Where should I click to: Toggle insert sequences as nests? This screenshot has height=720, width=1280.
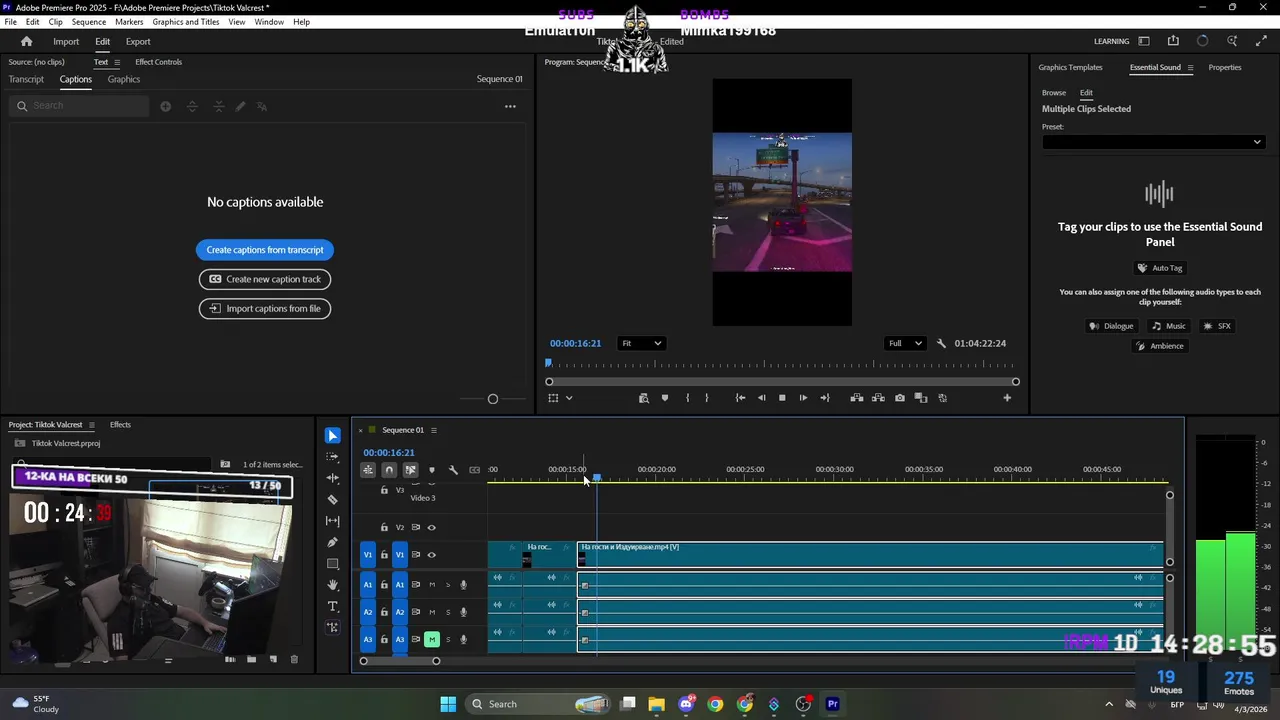tap(368, 470)
